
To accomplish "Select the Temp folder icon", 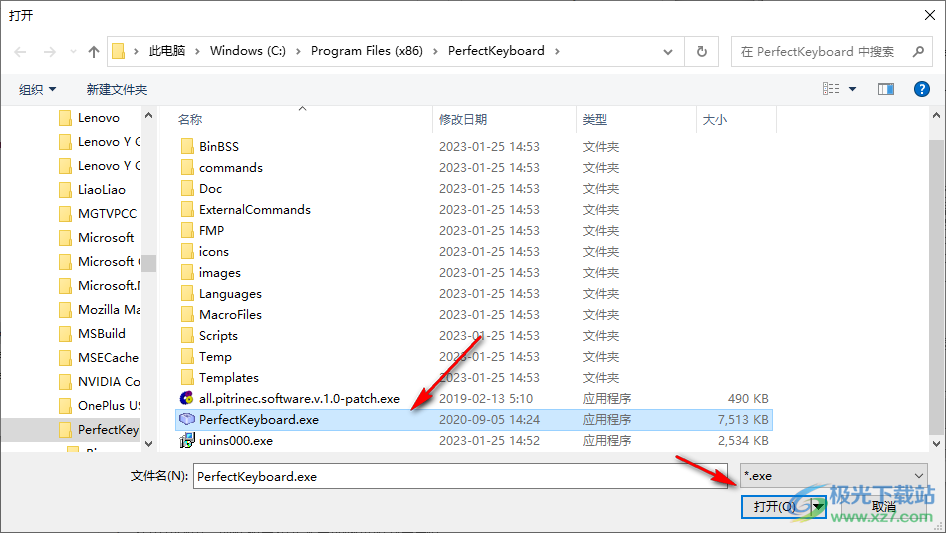I will pyautogui.click(x=187, y=357).
